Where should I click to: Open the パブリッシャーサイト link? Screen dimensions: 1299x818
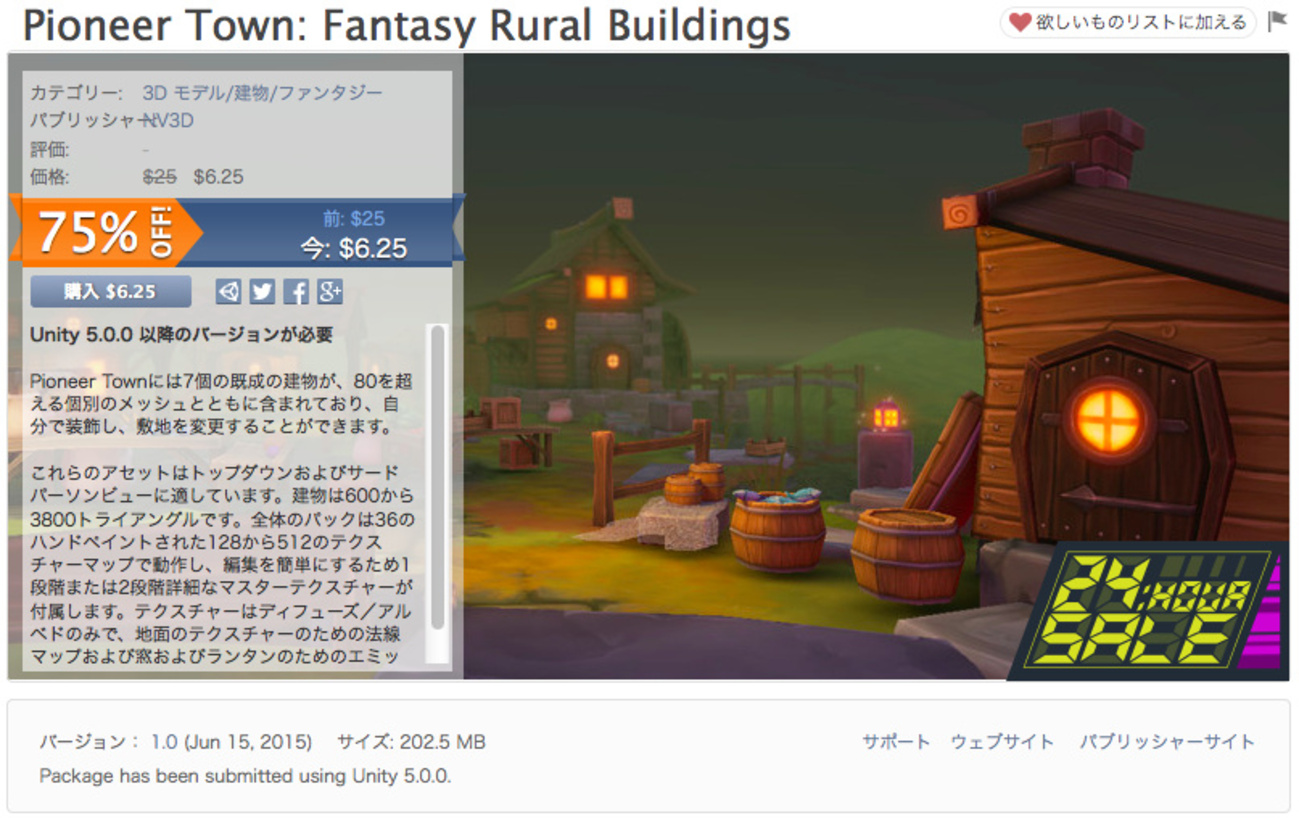click(x=1167, y=741)
